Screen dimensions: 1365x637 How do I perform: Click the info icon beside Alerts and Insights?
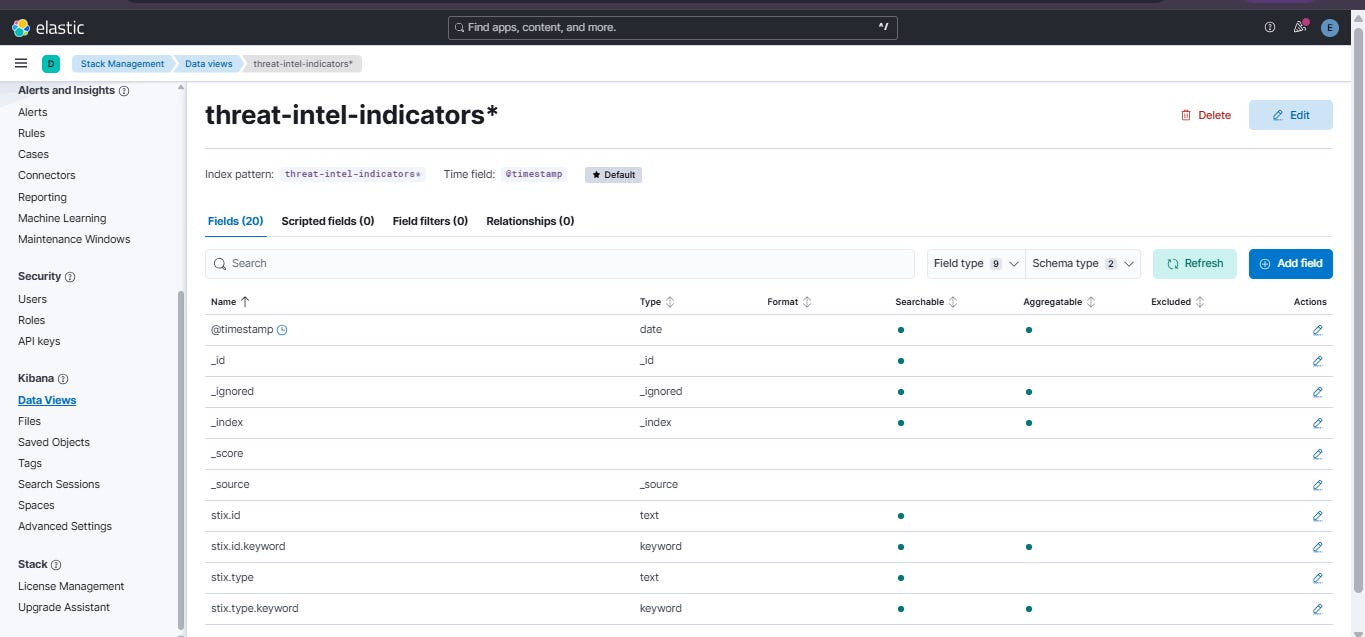tap(124, 91)
